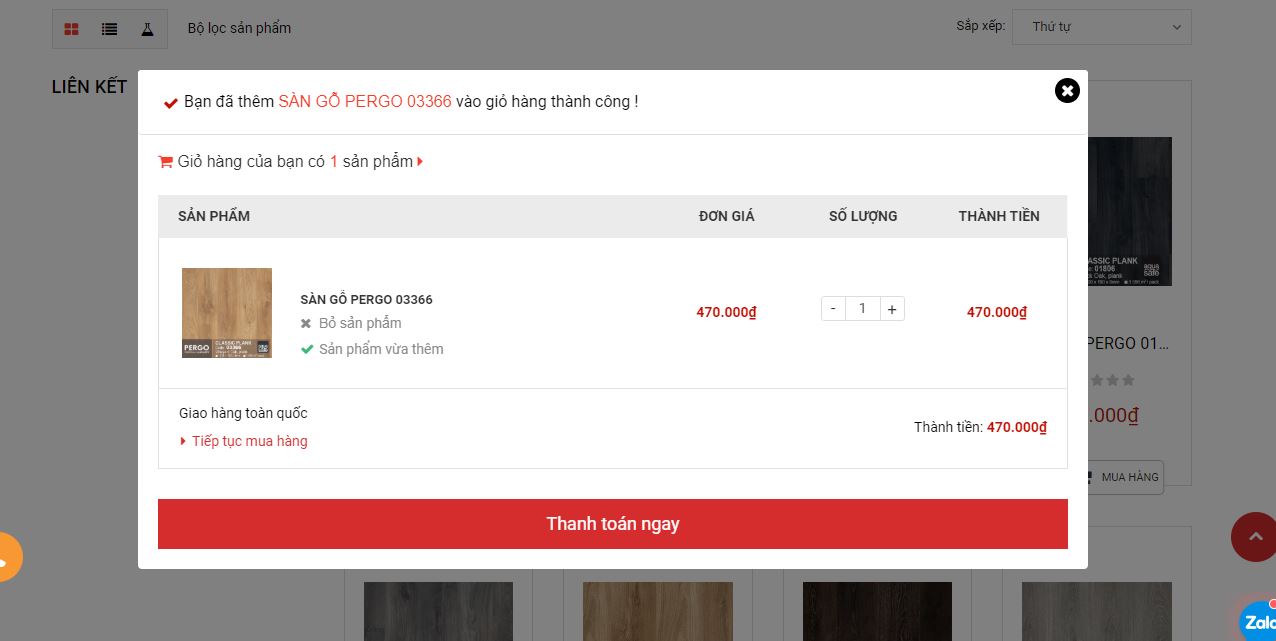Decrease quantity with minus button
The image size is (1276, 641).
tap(833, 308)
